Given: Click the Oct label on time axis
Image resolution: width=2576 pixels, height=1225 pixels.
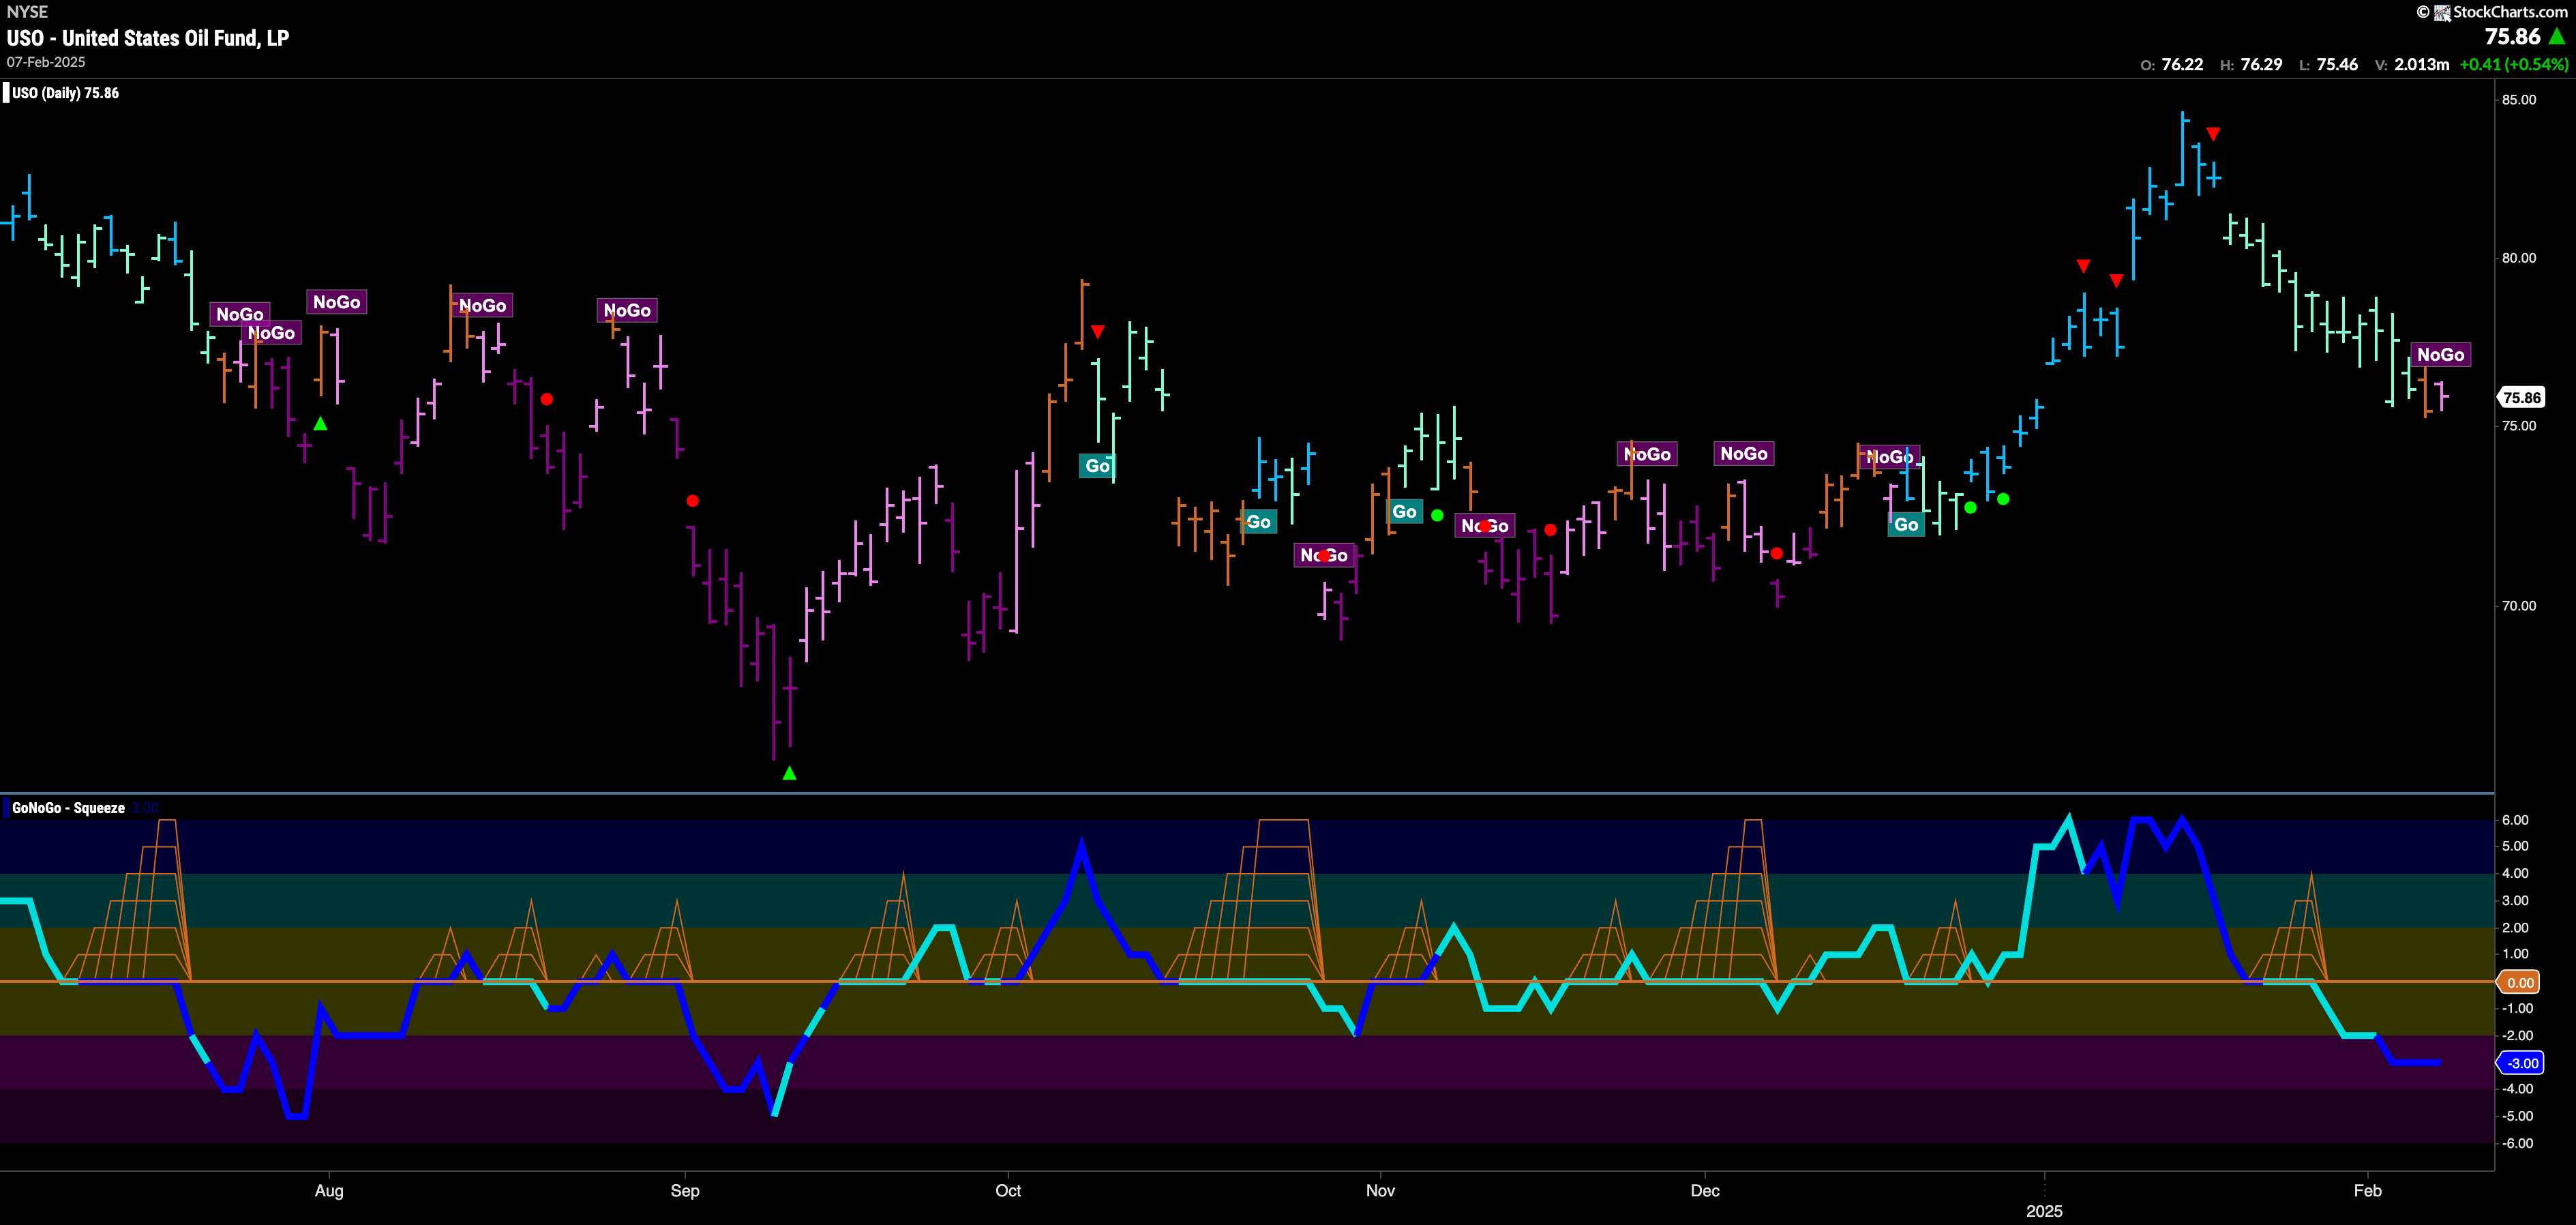Looking at the screenshot, I should coord(1008,1191).
